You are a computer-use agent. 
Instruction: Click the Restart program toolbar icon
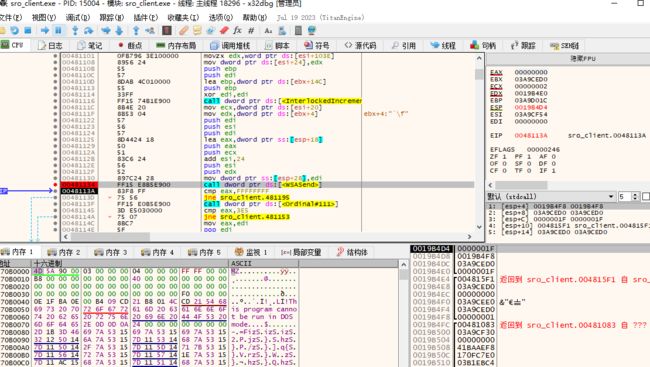tap(15, 30)
